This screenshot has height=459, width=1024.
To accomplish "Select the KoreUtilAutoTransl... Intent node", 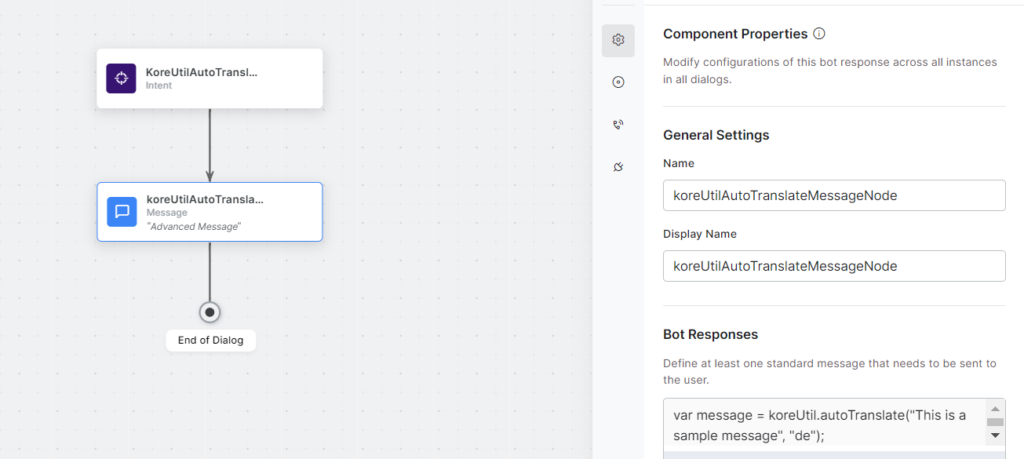I will (210, 78).
